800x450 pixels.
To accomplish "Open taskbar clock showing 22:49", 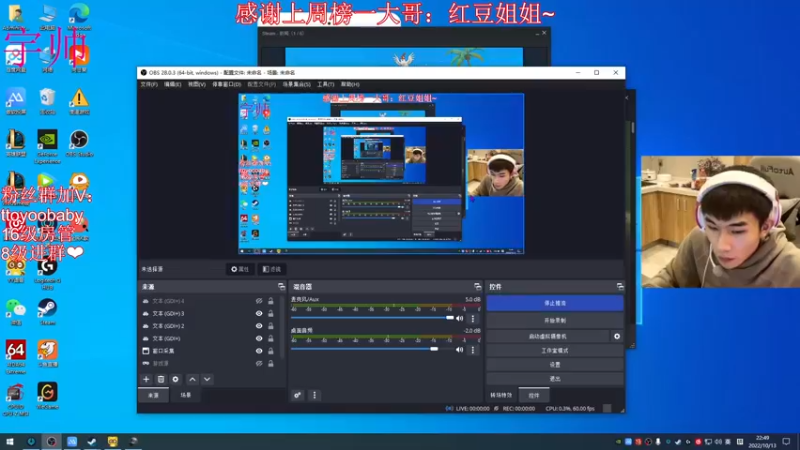I will coord(762,441).
